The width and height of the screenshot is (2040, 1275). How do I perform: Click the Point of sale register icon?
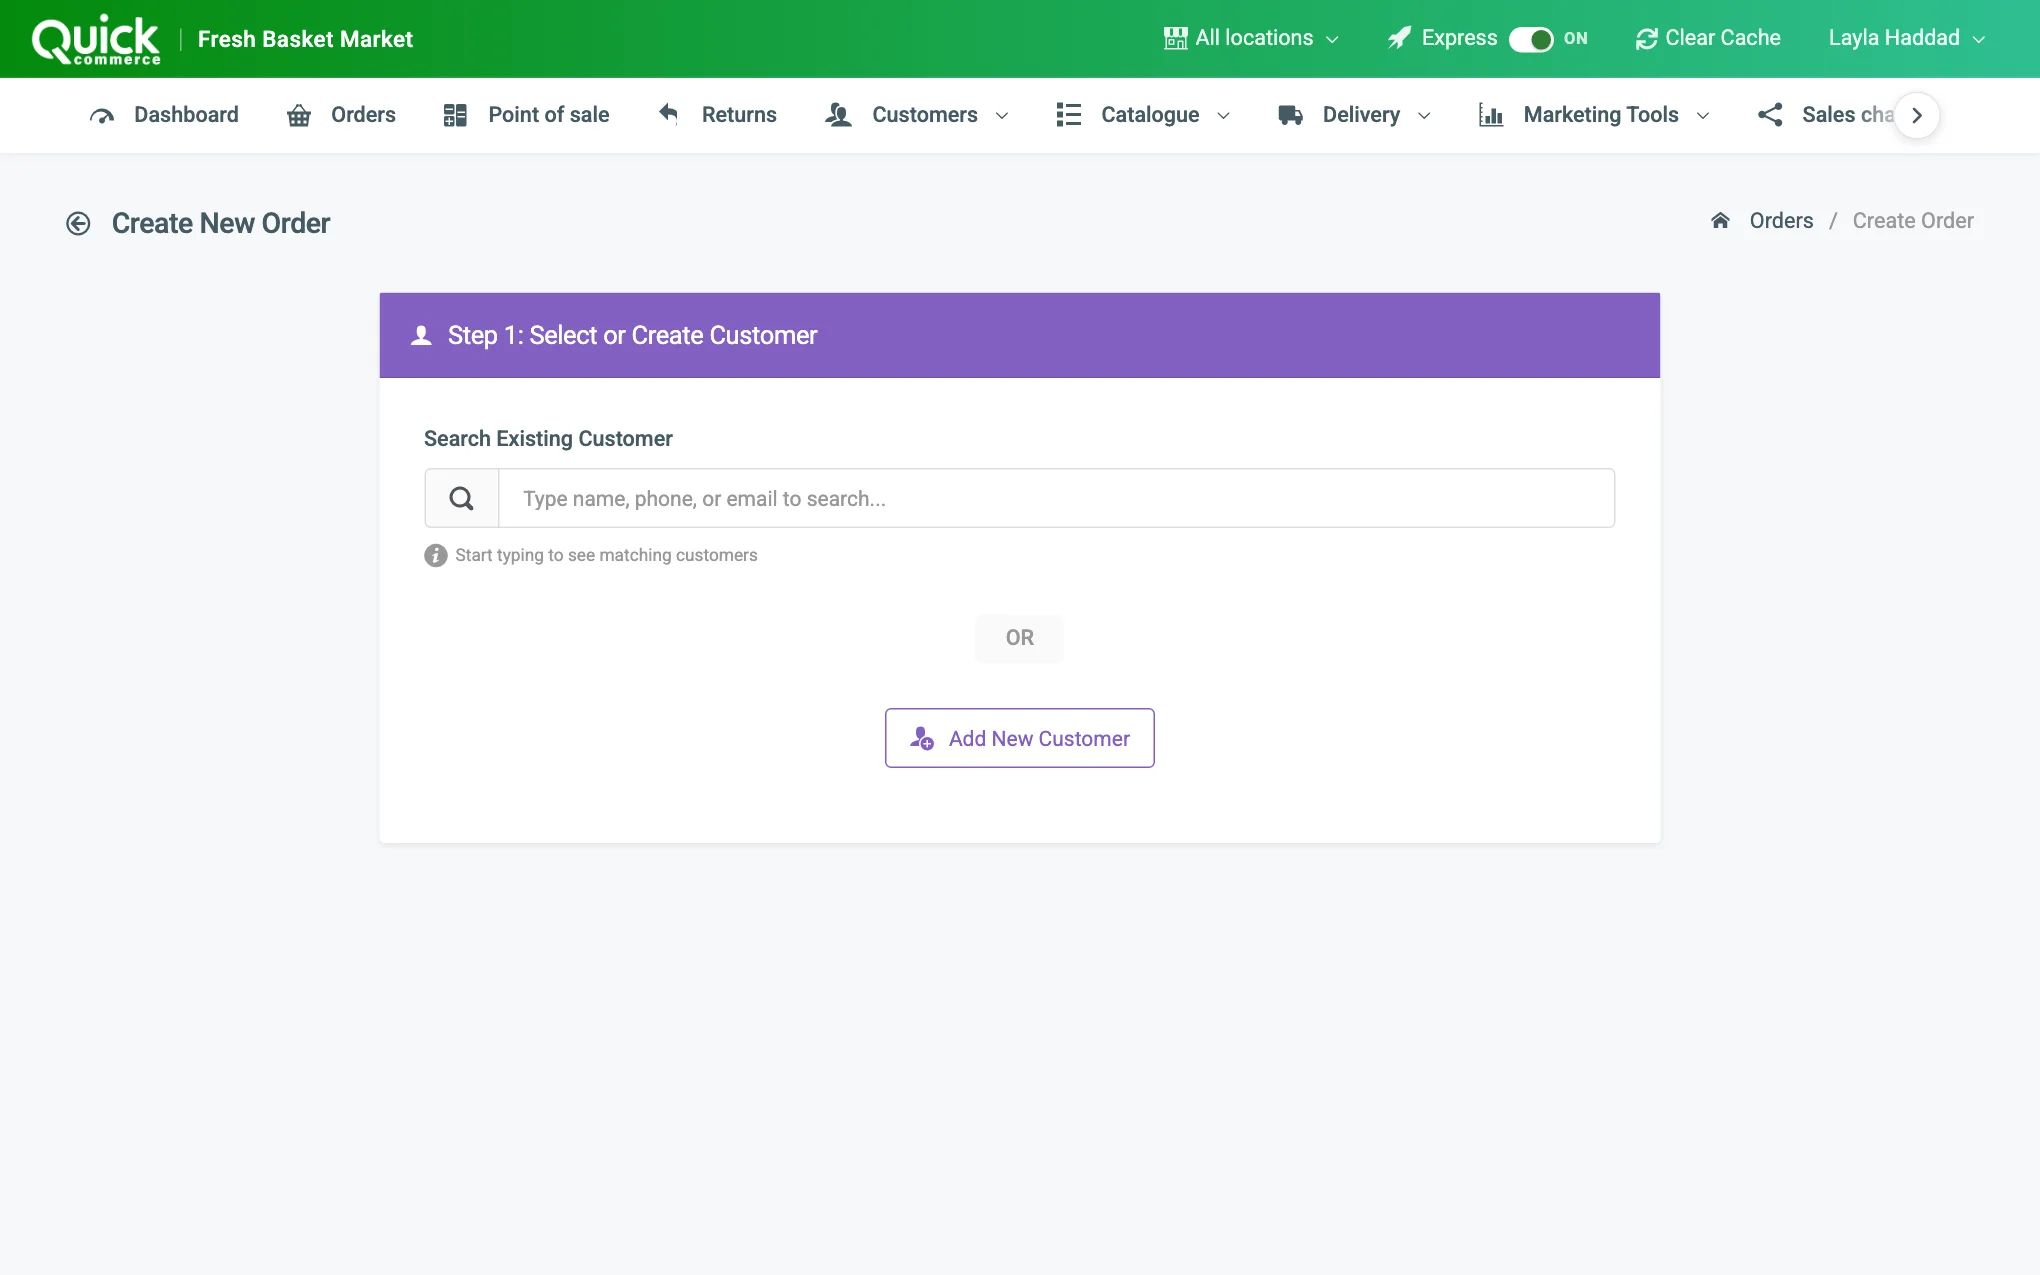click(455, 115)
